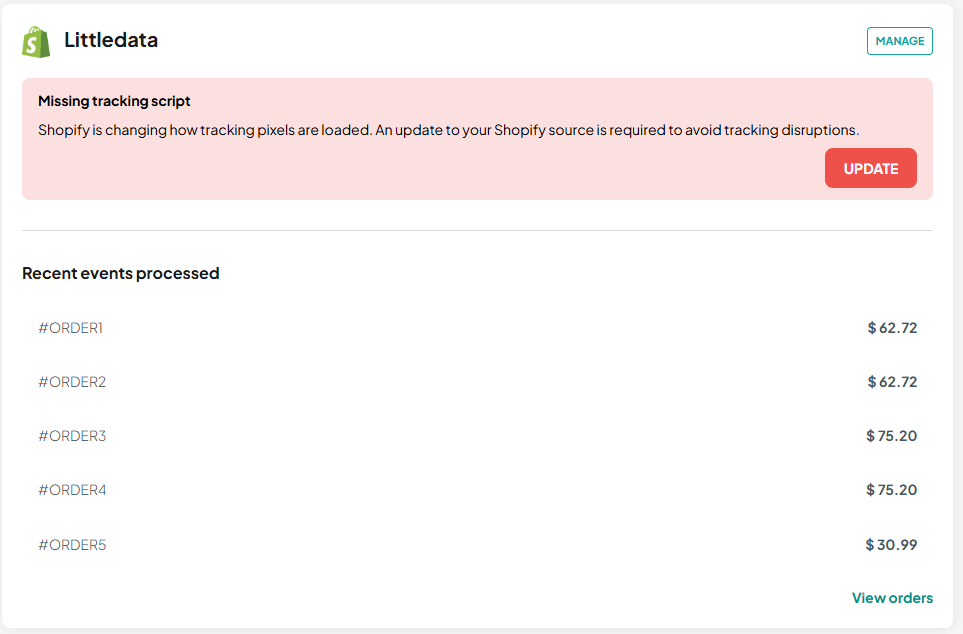
Task: Select the #ORDER5 row
Action: click(477, 545)
